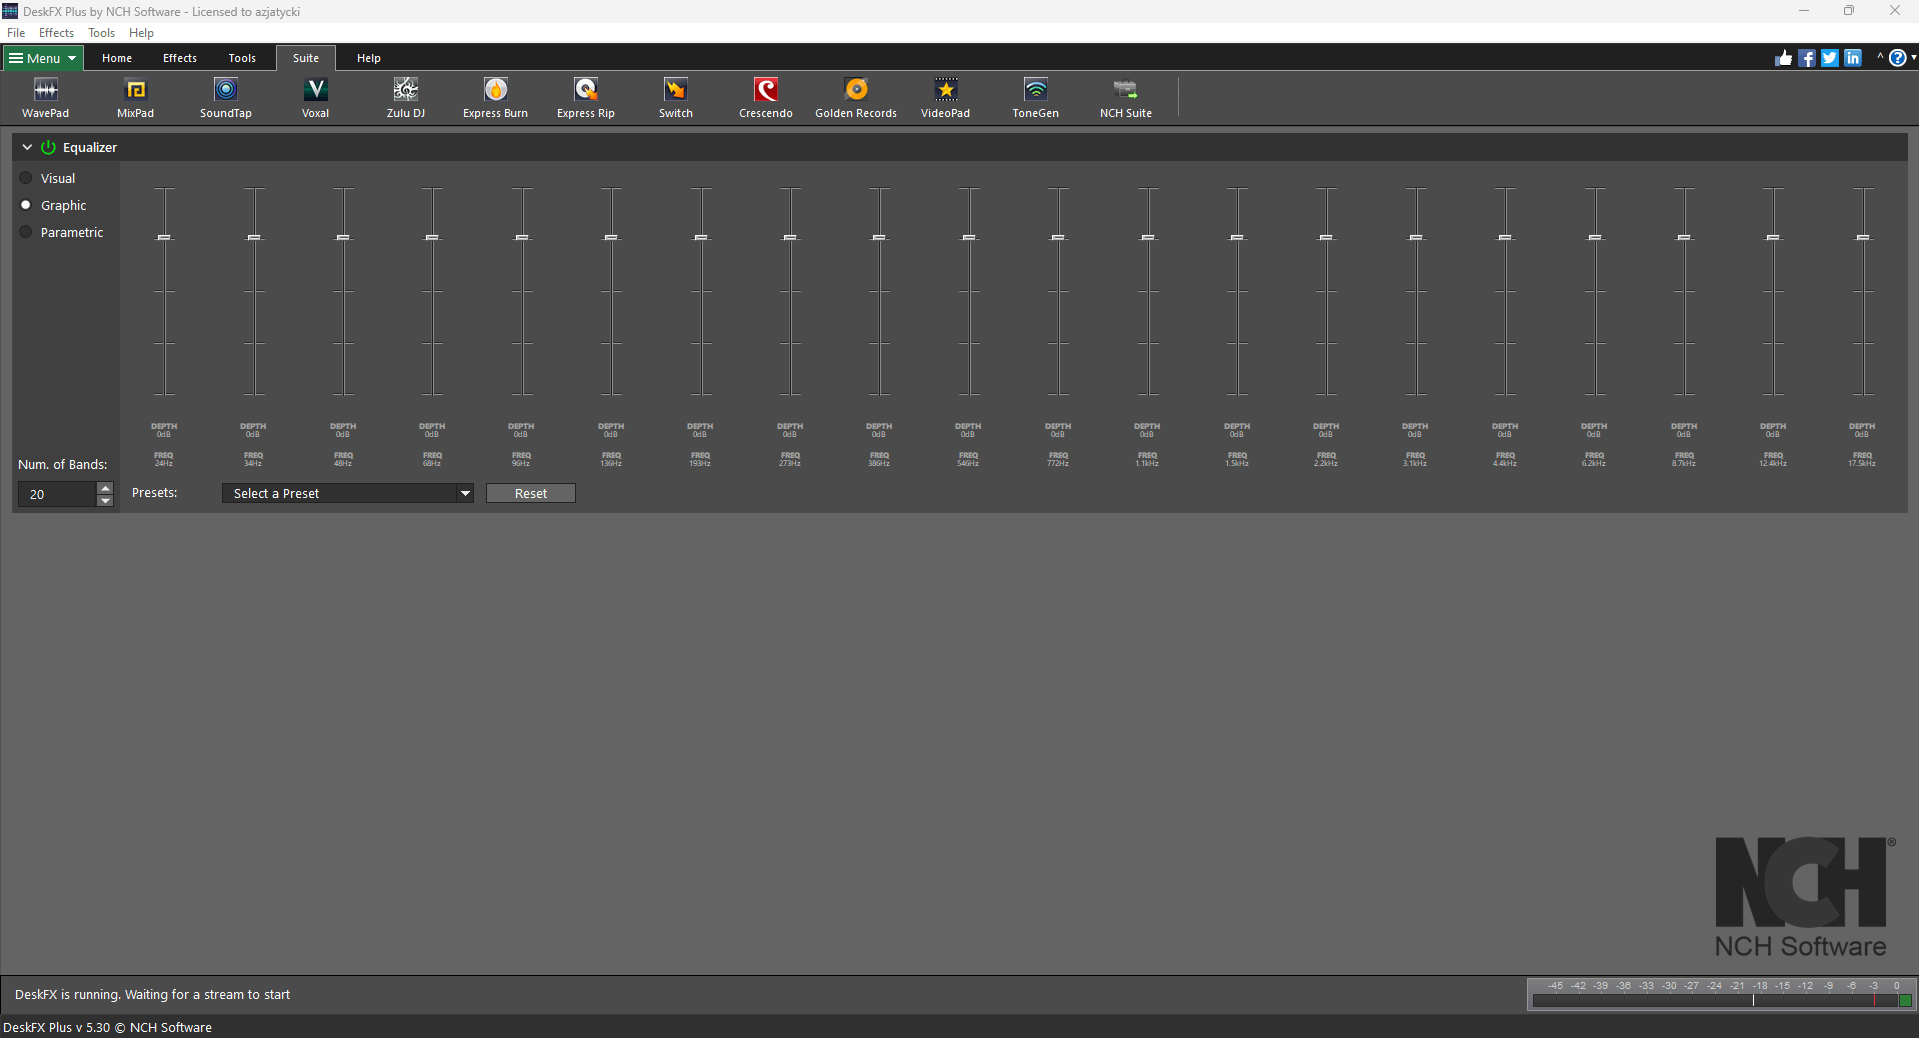The height and width of the screenshot is (1038, 1919).
Task: Open the Select a Preset dropdown
Action: click(348, 493)
